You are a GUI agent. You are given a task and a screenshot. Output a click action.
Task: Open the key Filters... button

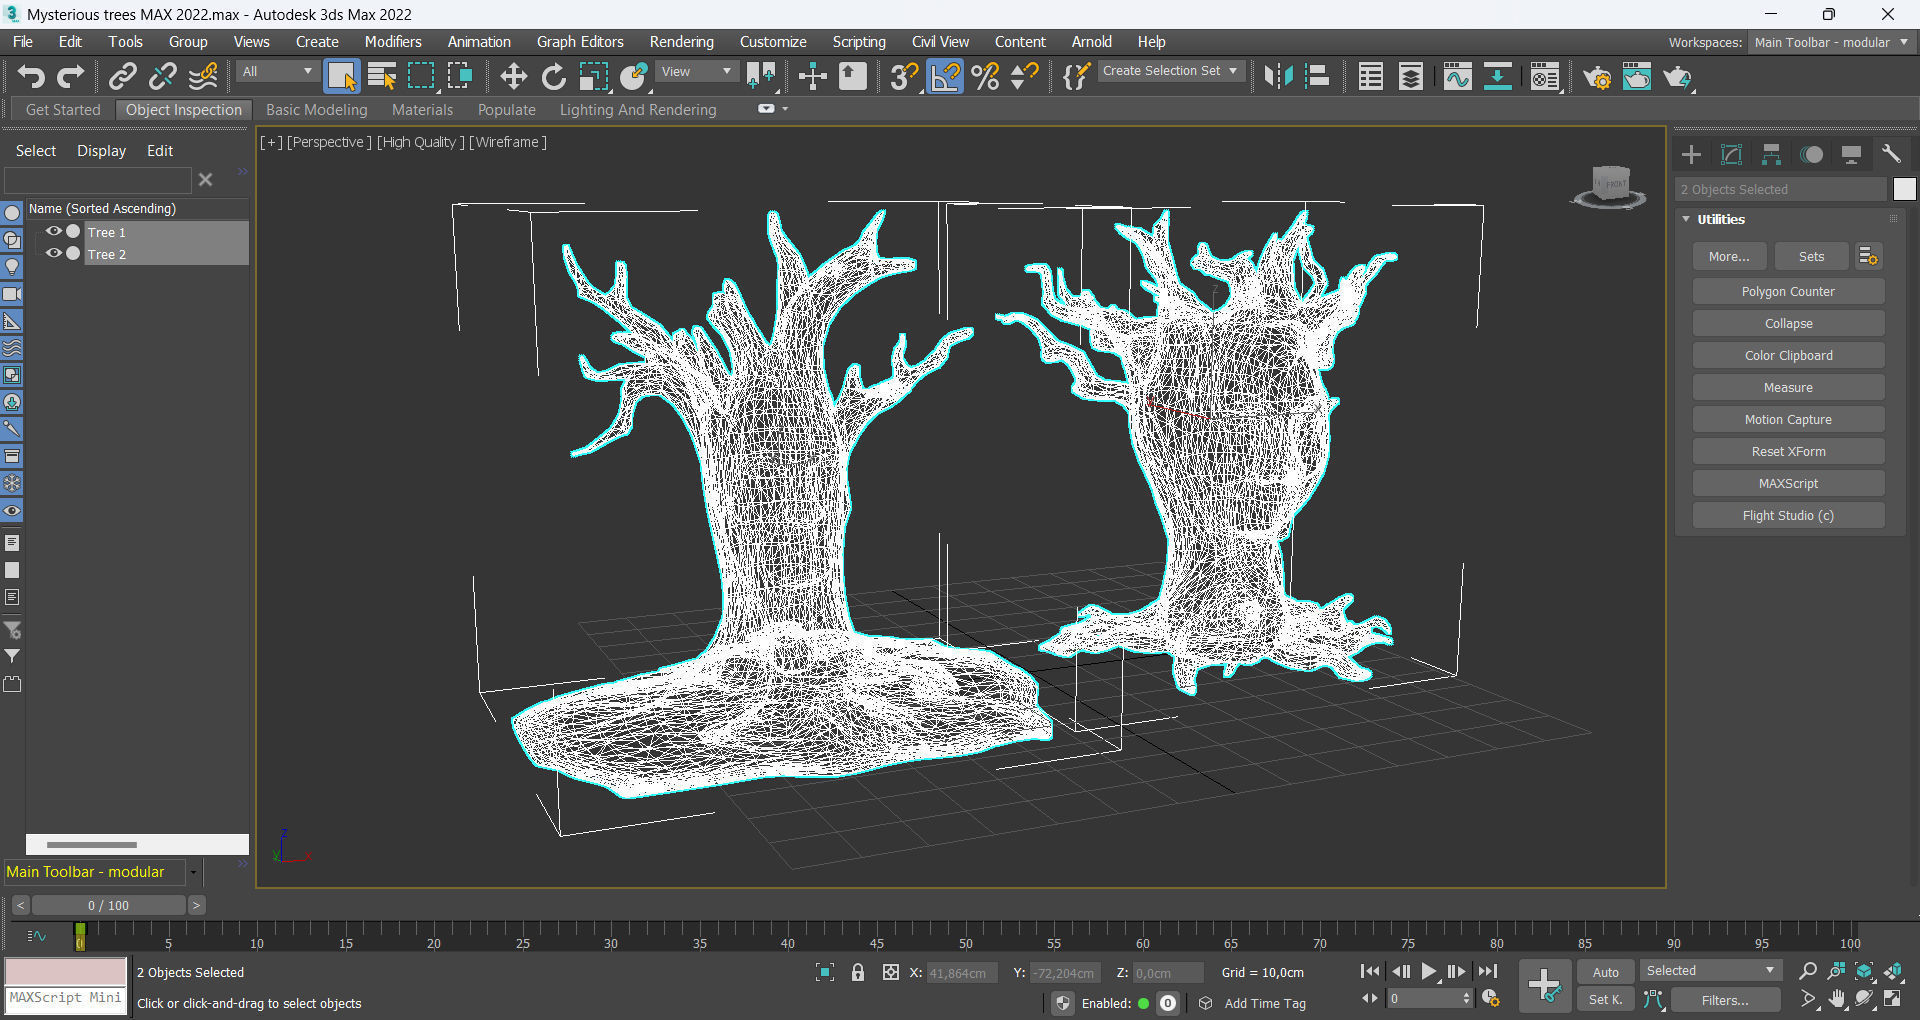click(x=1725, y=1000)
